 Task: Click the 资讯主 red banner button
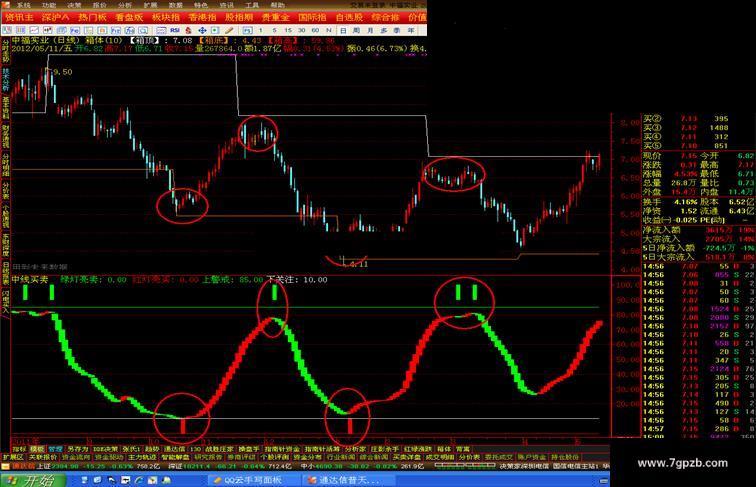[x=19, y=17]
